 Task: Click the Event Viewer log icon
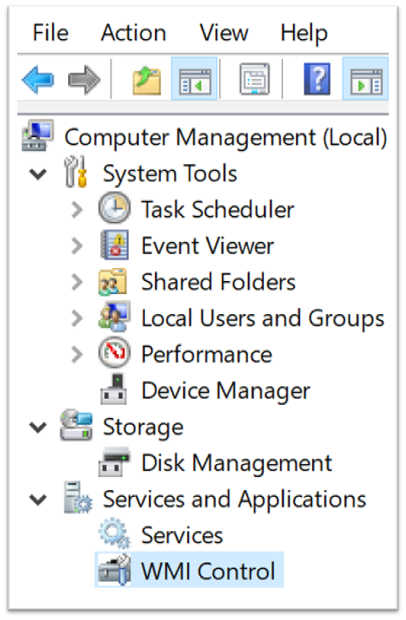point(114,244)
